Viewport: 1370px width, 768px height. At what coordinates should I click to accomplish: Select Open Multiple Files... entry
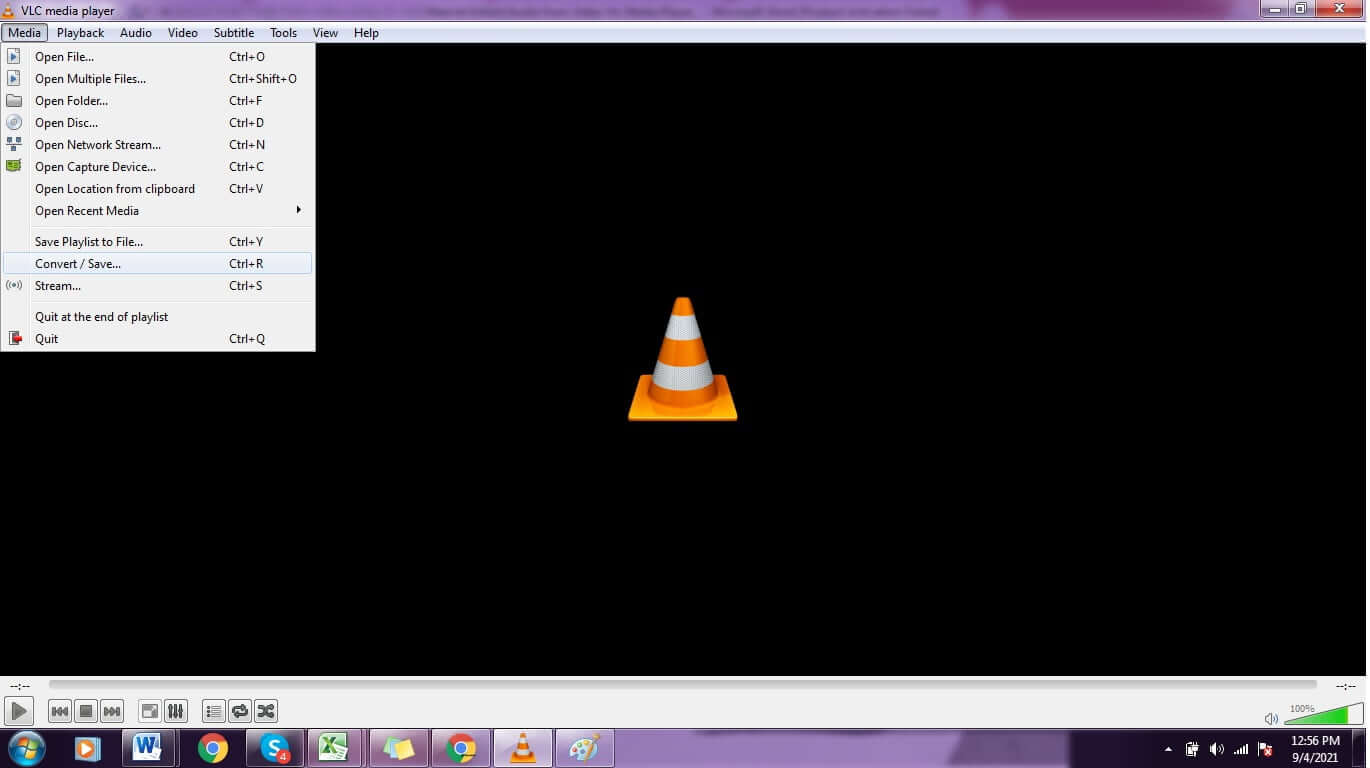158,79
